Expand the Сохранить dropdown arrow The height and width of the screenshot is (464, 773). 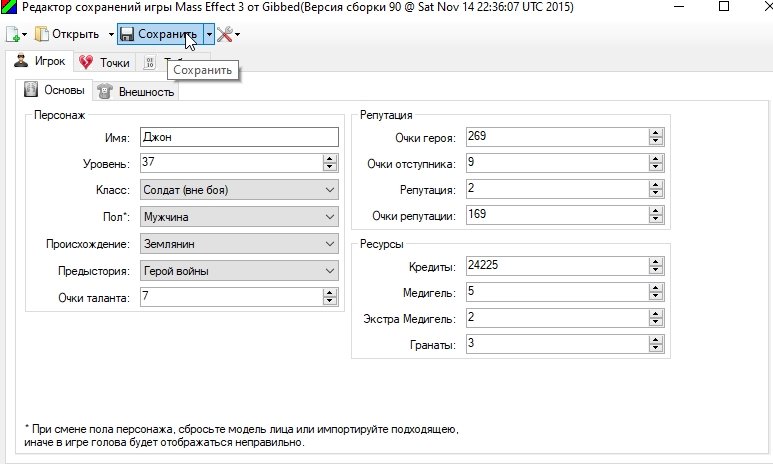(x=209, y=34)
